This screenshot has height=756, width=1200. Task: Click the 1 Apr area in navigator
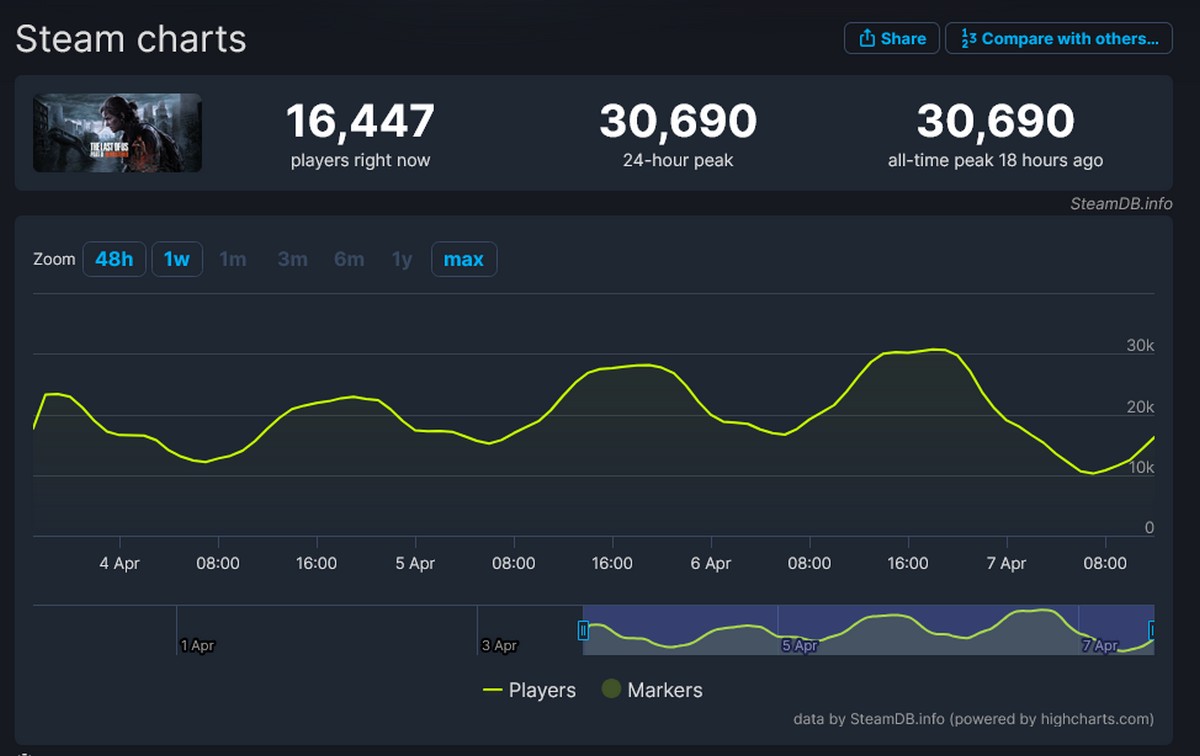197,645
